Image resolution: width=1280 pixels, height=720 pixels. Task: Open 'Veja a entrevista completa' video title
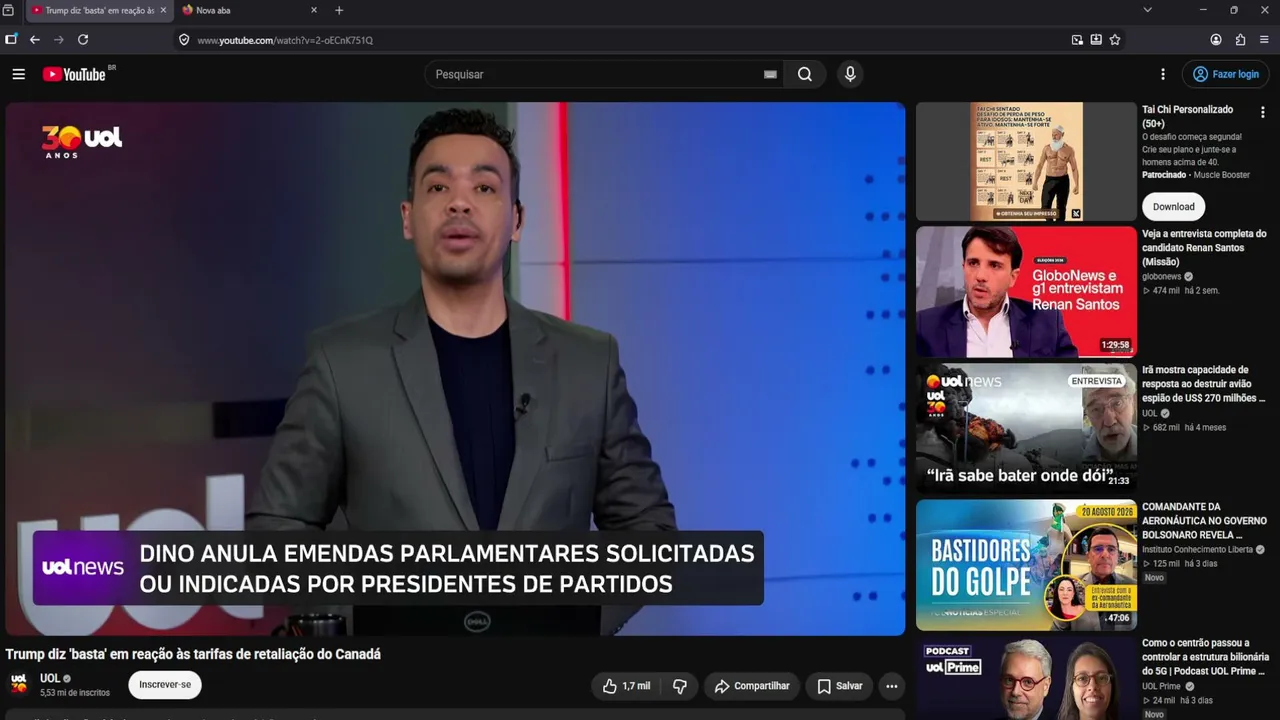pyautogui.click(x=1204, y=248)
